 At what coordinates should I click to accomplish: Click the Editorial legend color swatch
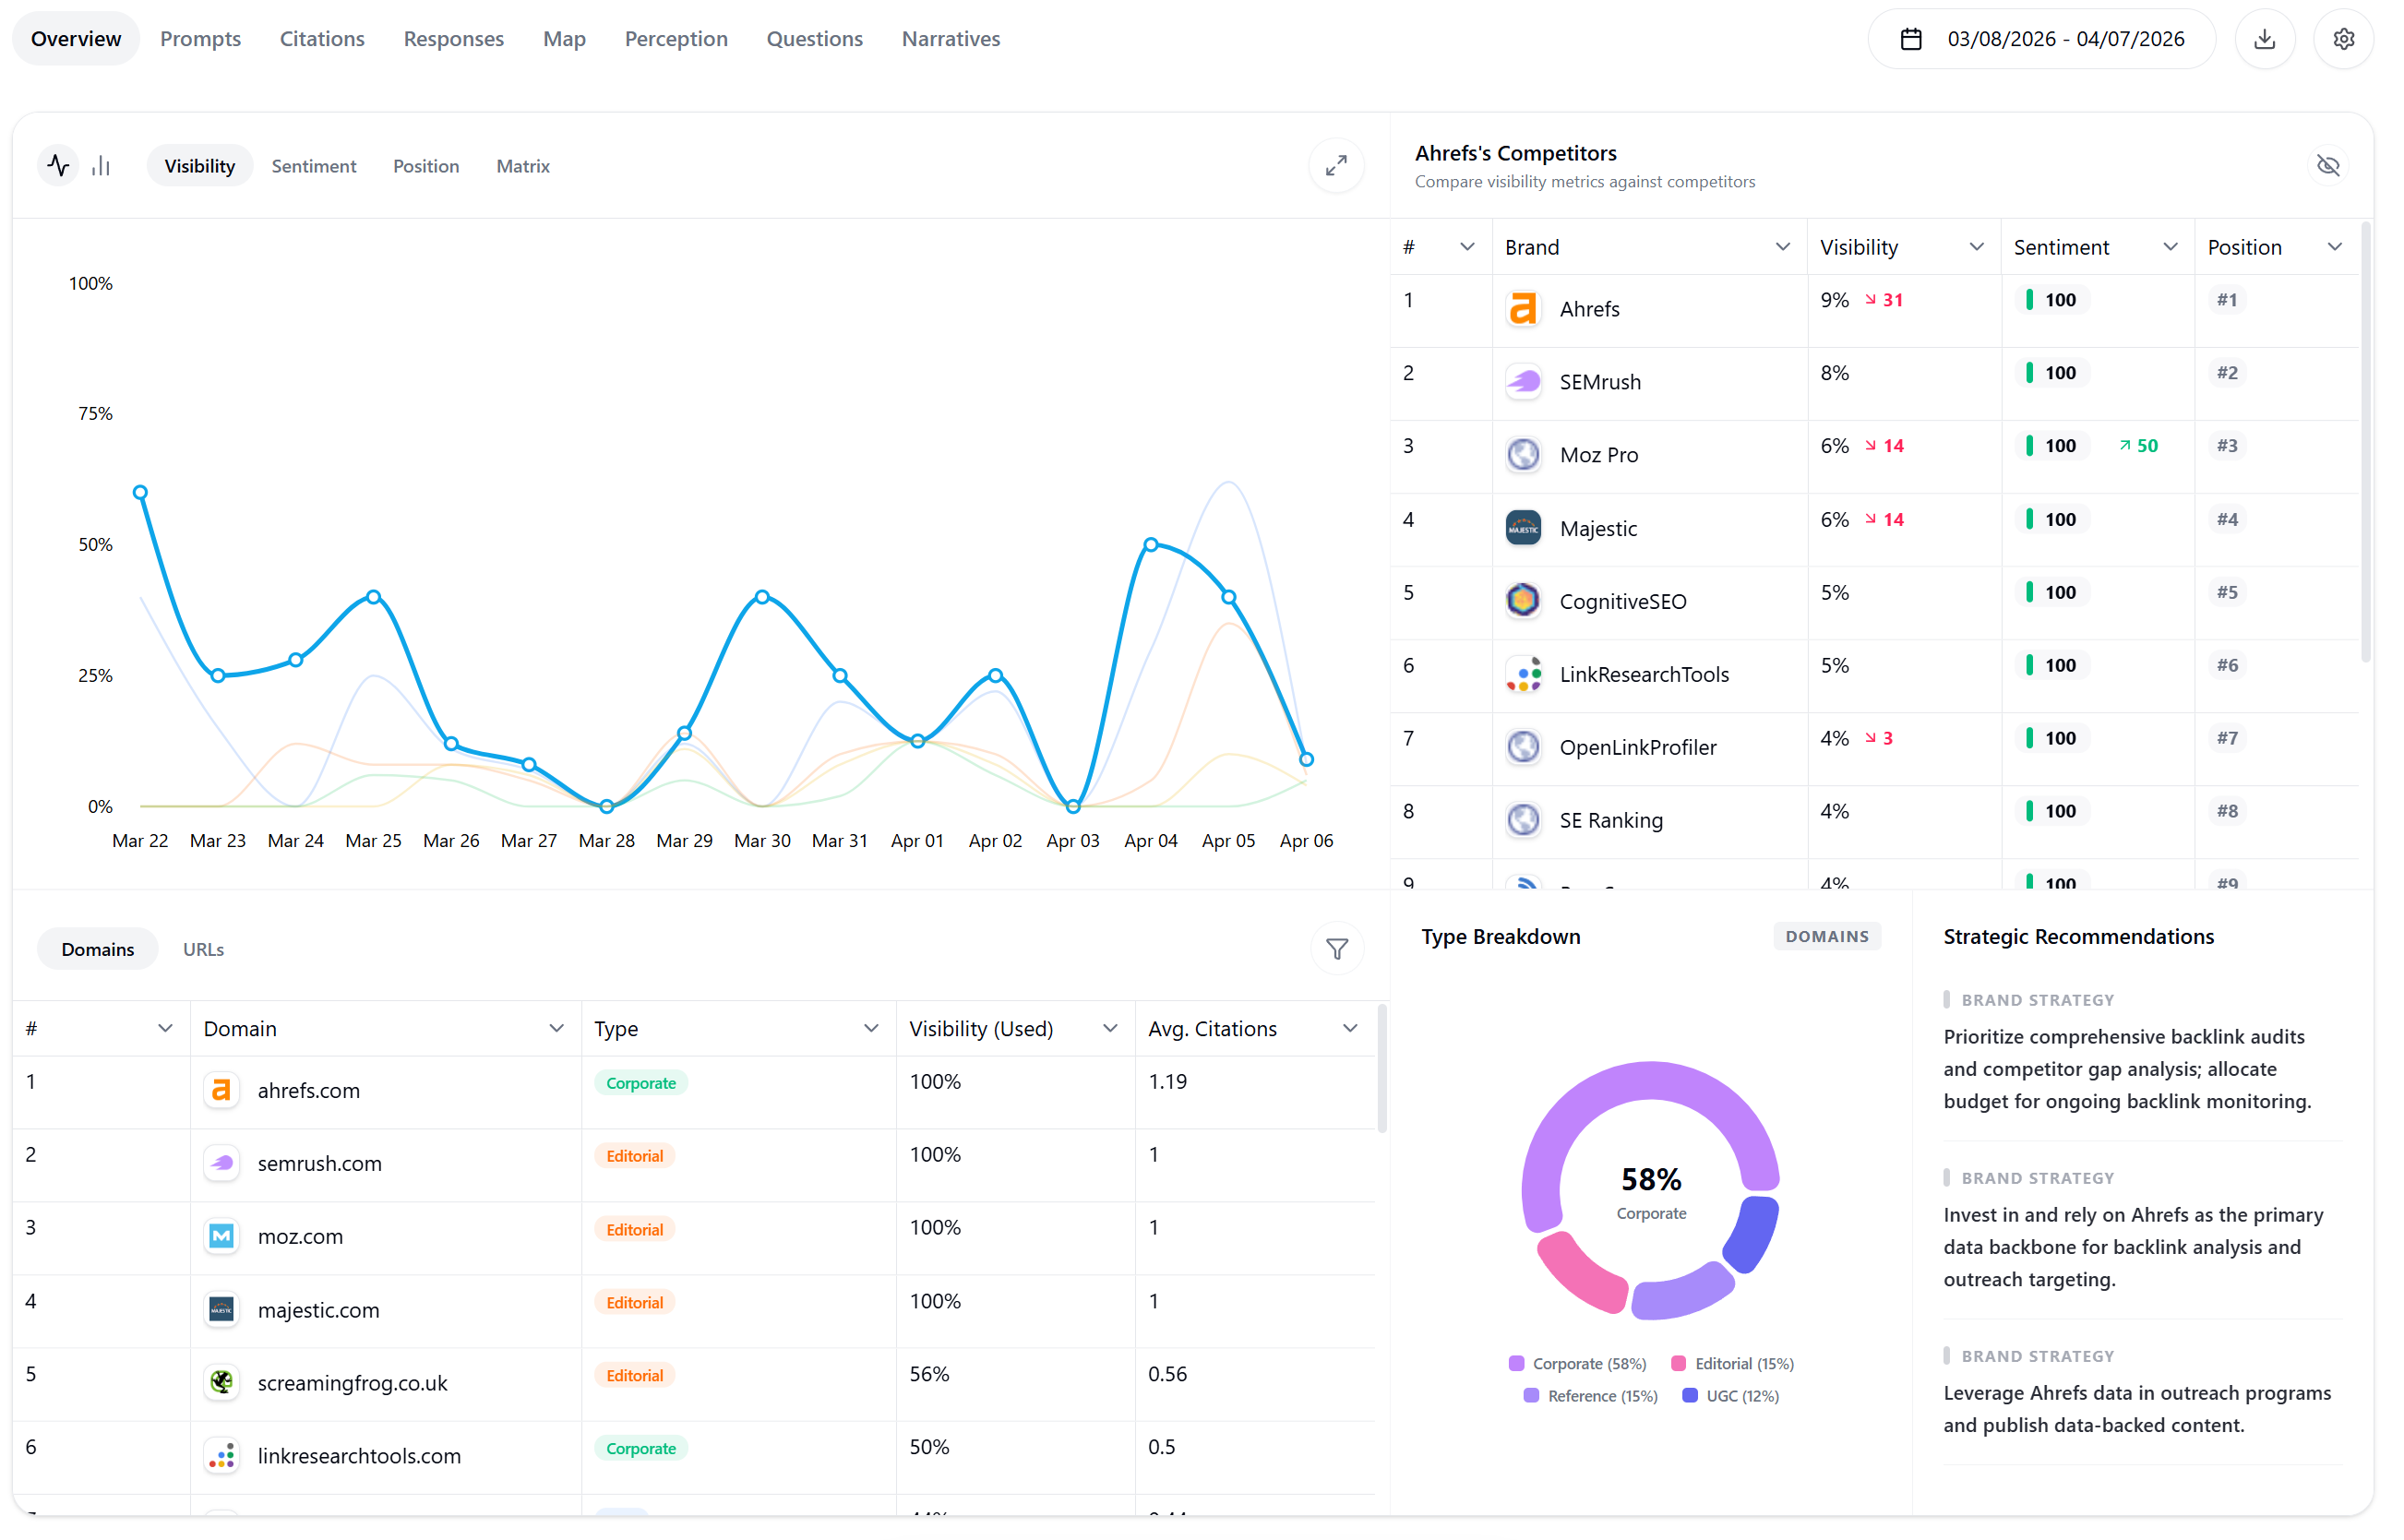(1678, 1363)
